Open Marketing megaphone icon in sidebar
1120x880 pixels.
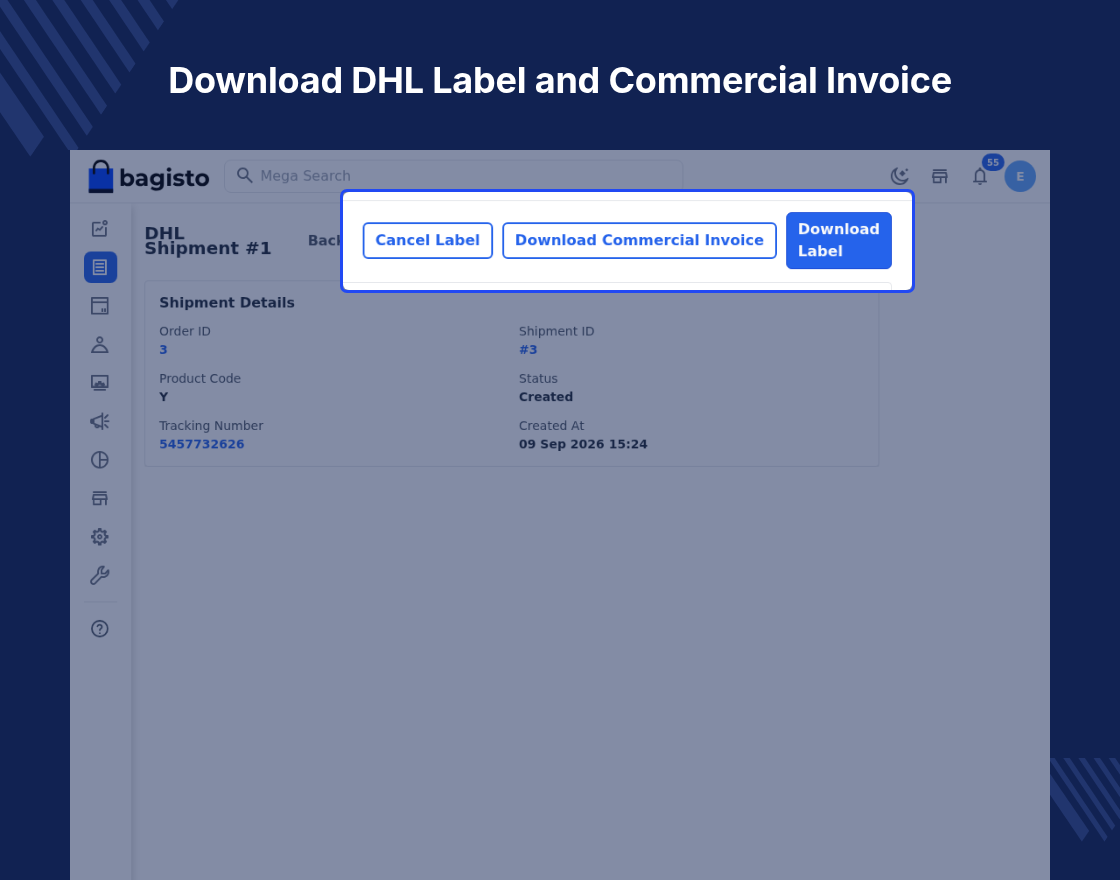click(100, 421)
